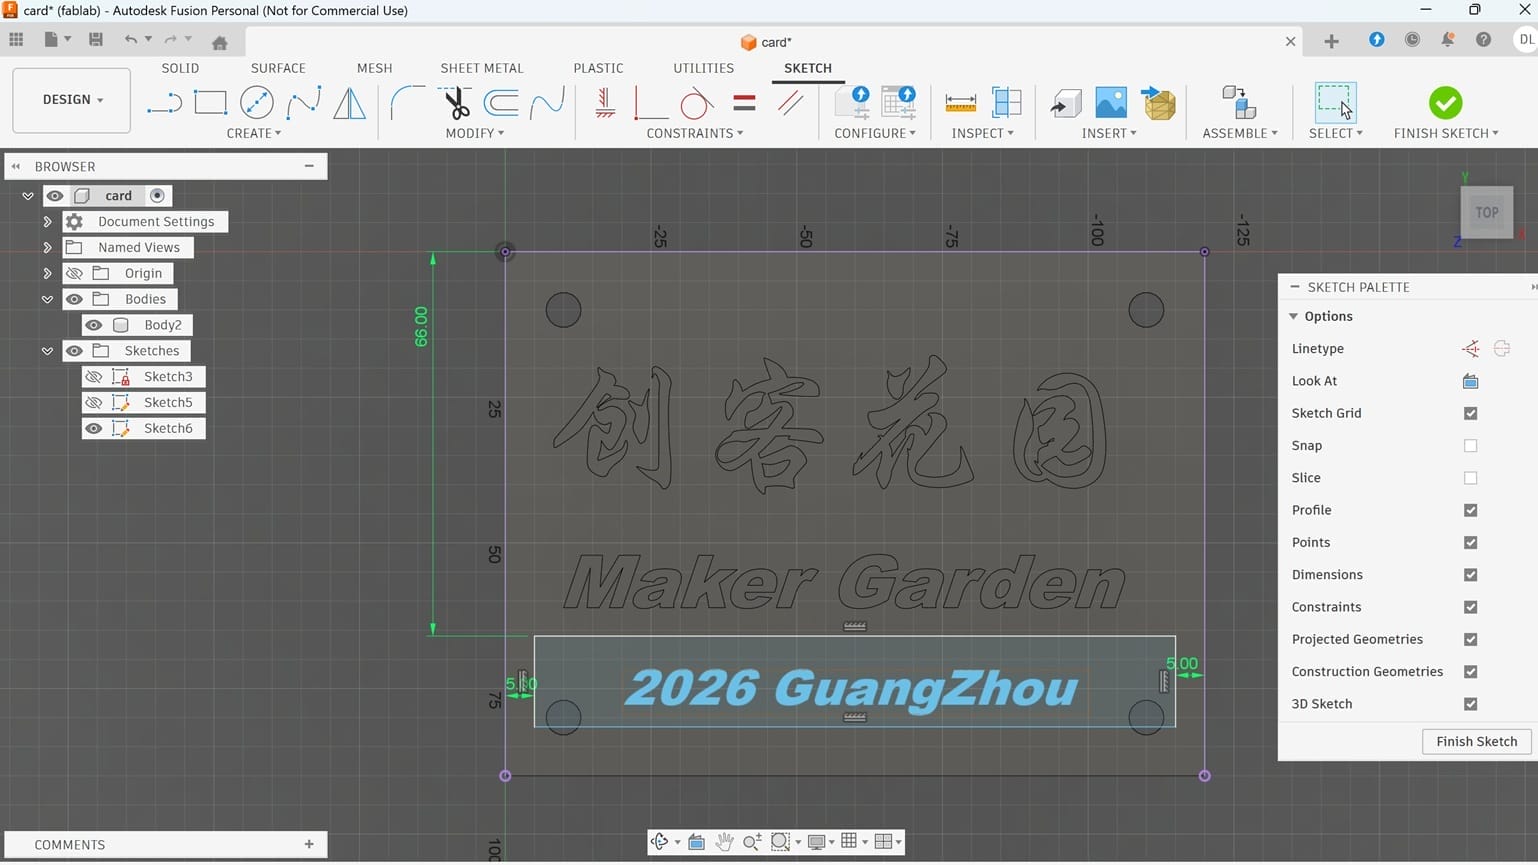1538x865 pixels.
Task: Activate the Pan tool in navigation bar
Action: pyautogui.click(x=724, y=841)
